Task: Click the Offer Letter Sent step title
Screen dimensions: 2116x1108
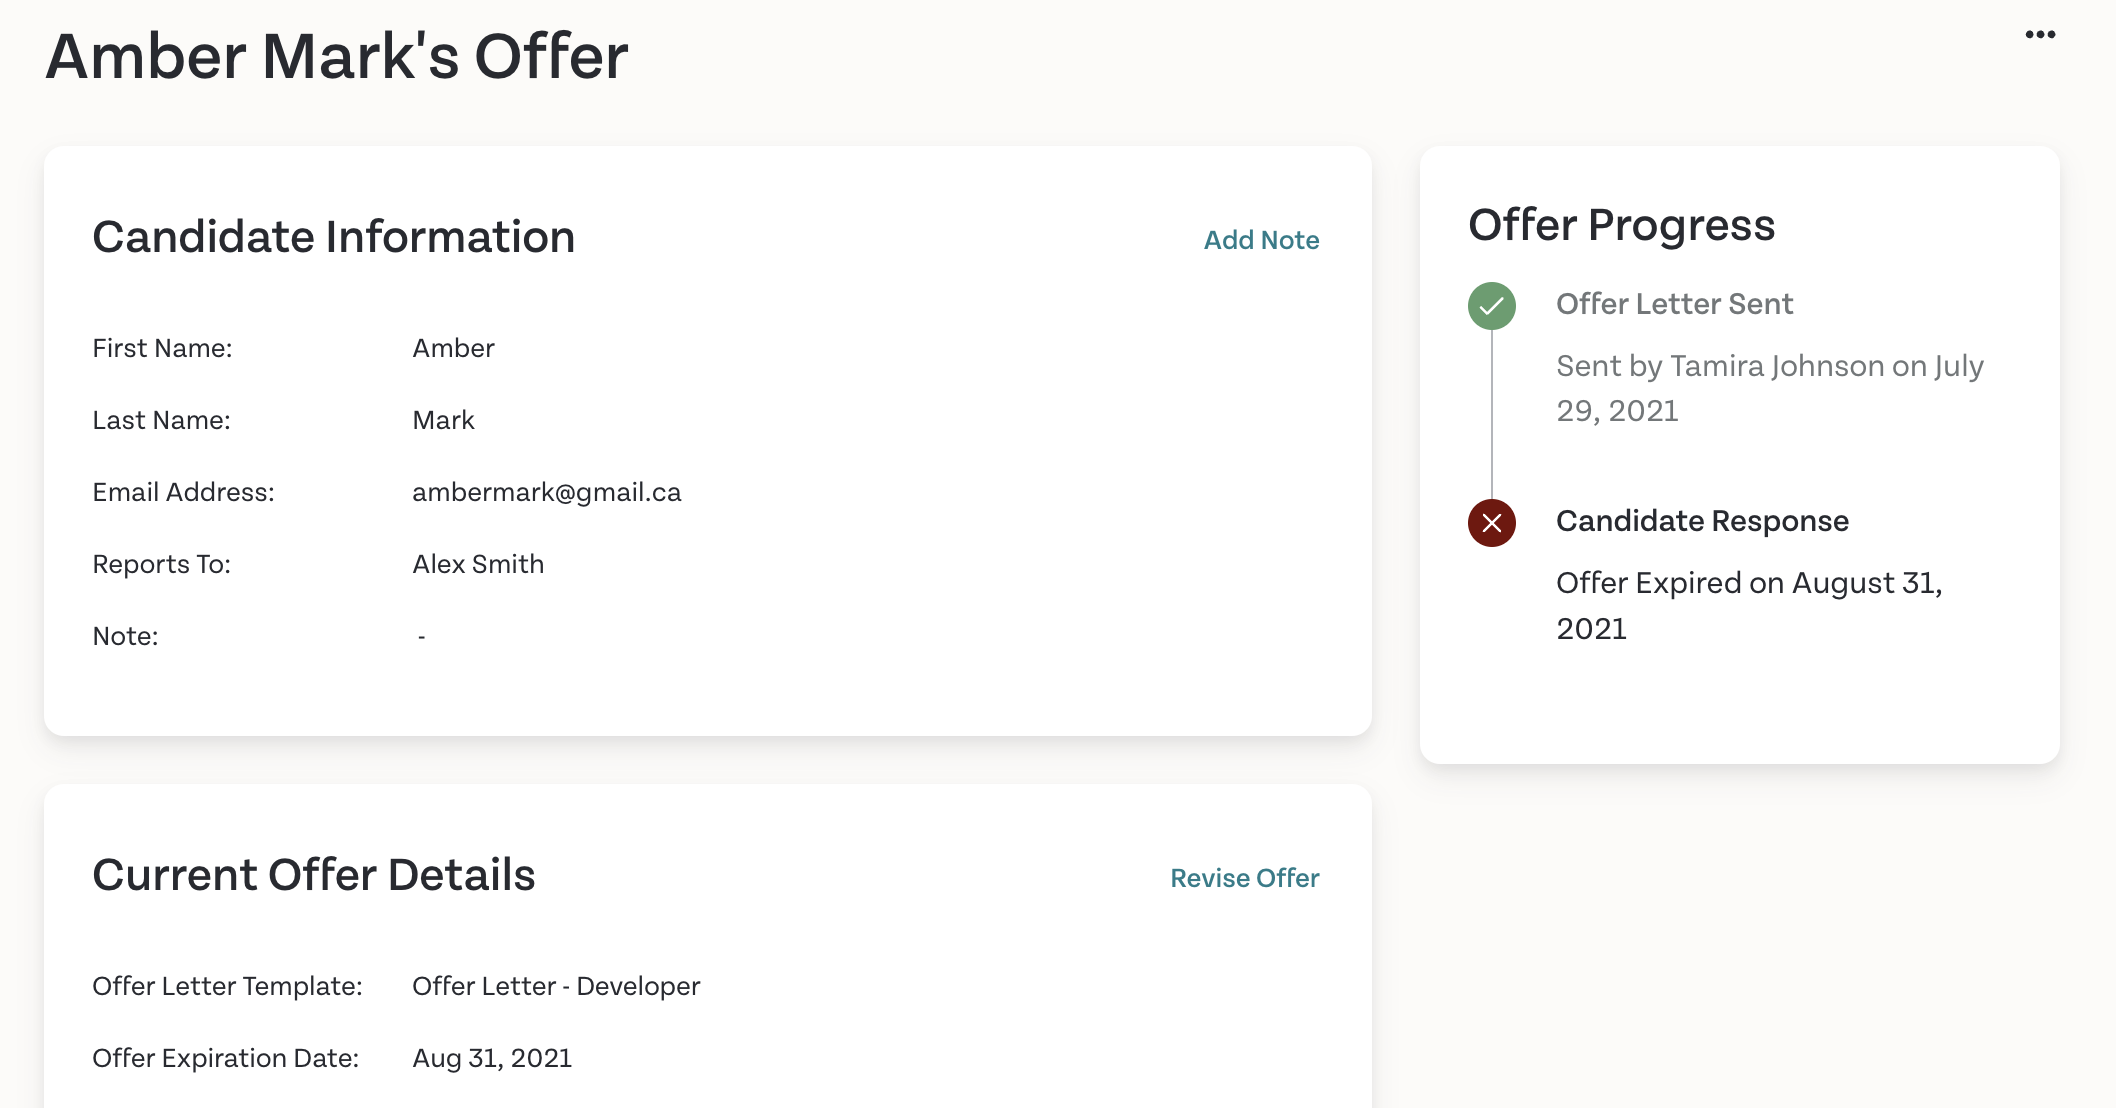Action: (1674, 304)
